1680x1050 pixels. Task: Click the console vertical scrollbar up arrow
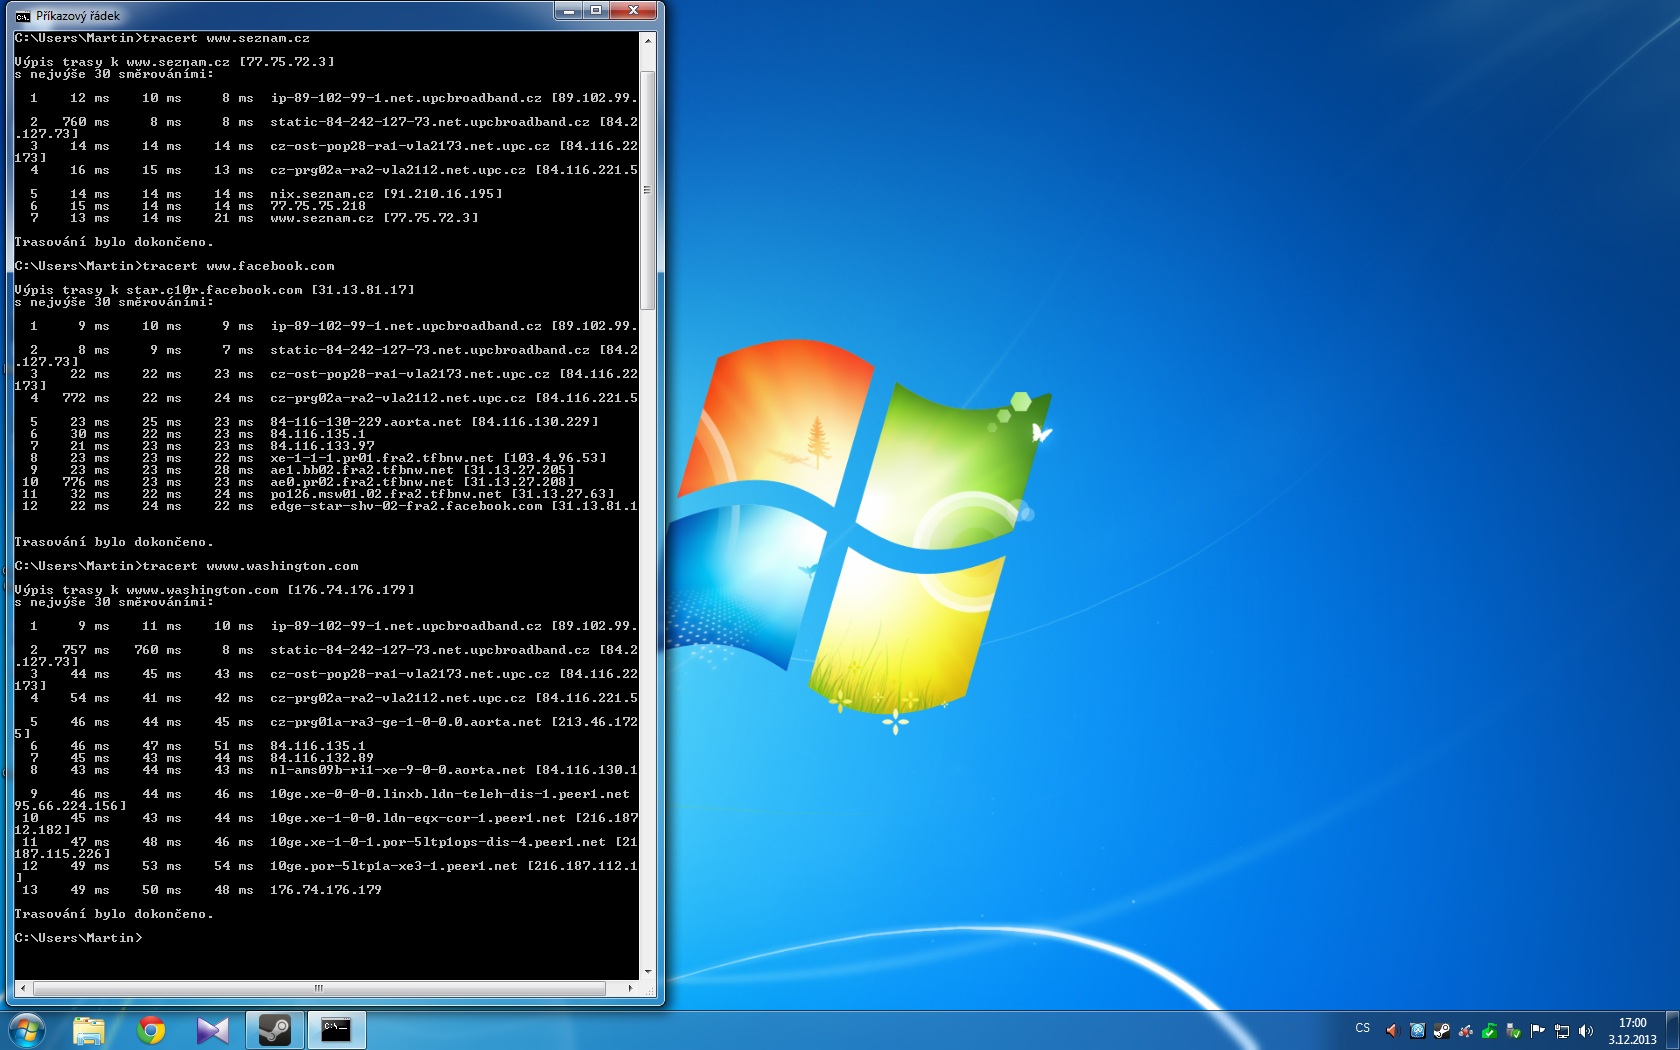[x=648, y=41]
